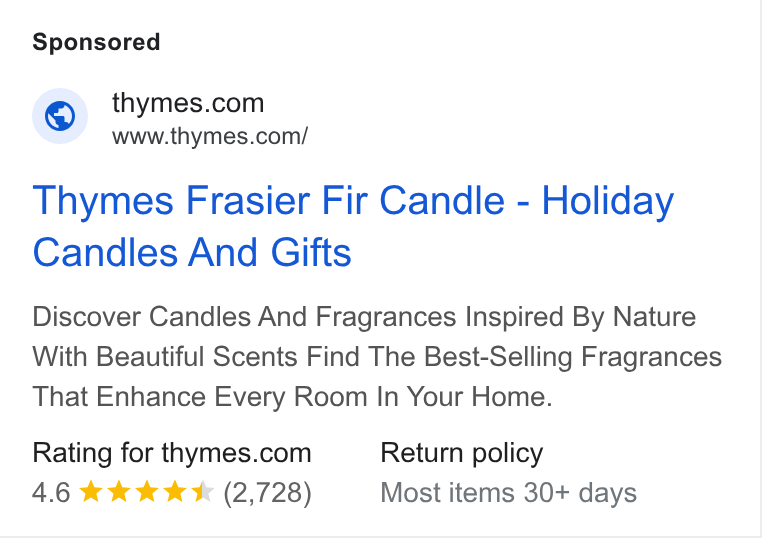Click the Sponsored label
This screenshot has width=762, height=538.
(x=96, y=42)
